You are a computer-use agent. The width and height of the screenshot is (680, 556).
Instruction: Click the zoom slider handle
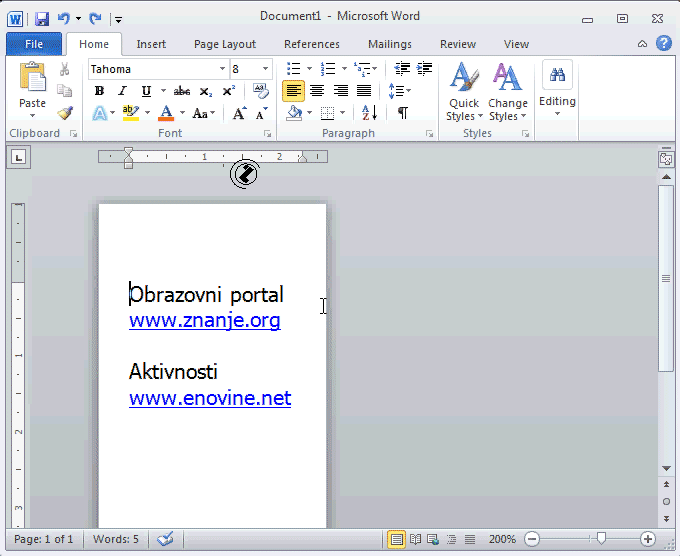pyautogui.click(x=601, y=539)
